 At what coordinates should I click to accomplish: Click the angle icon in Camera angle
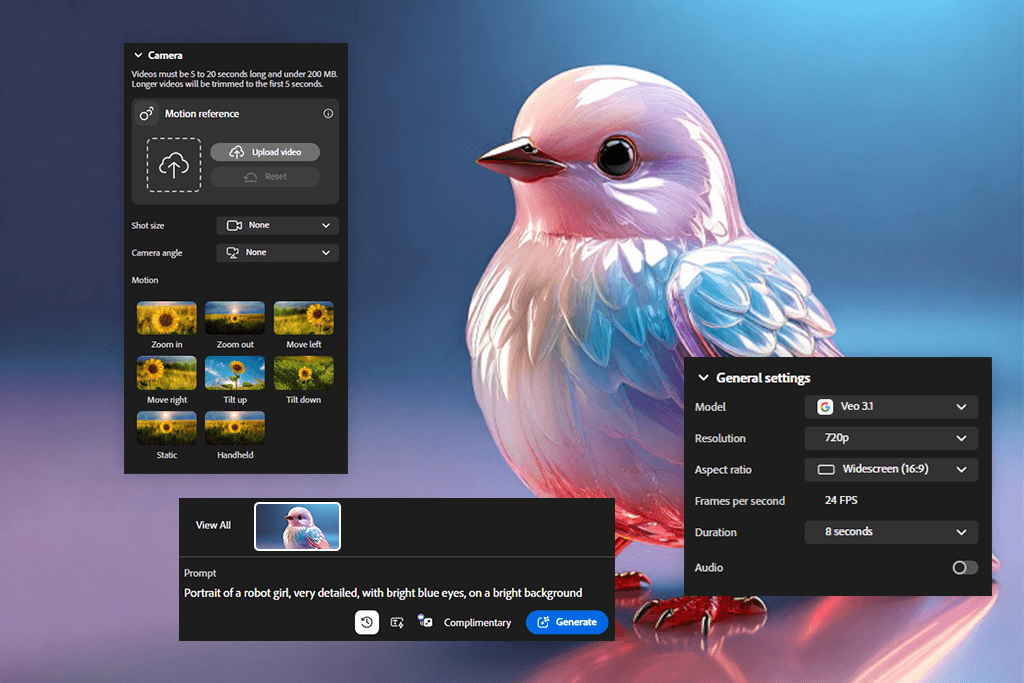pos(232,253)
